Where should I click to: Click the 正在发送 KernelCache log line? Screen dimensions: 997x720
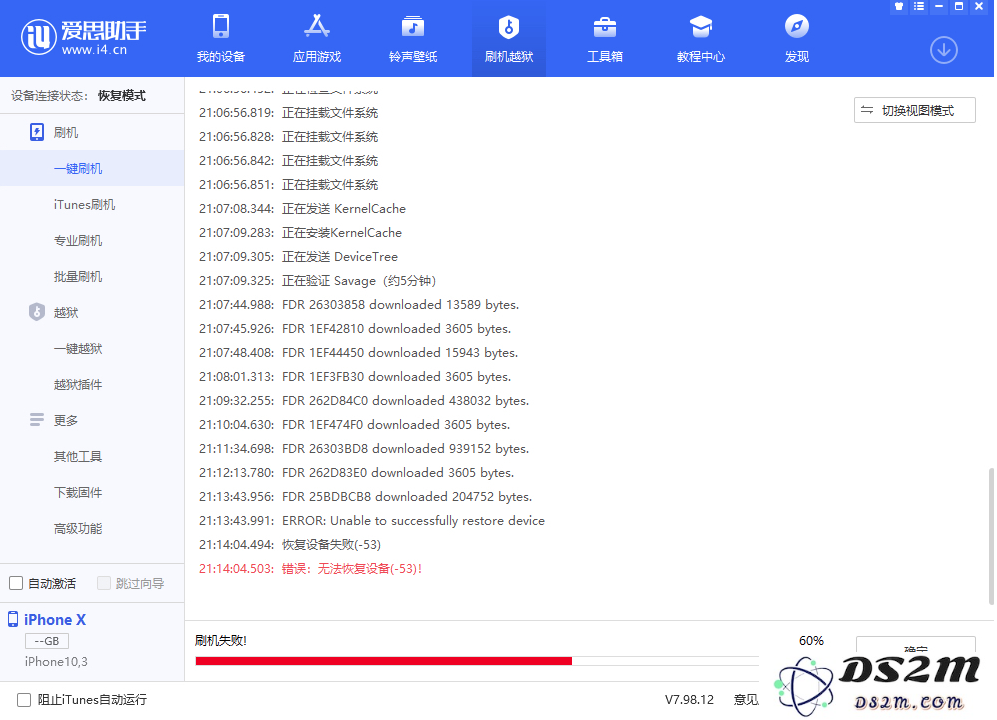tap(302, 209)
